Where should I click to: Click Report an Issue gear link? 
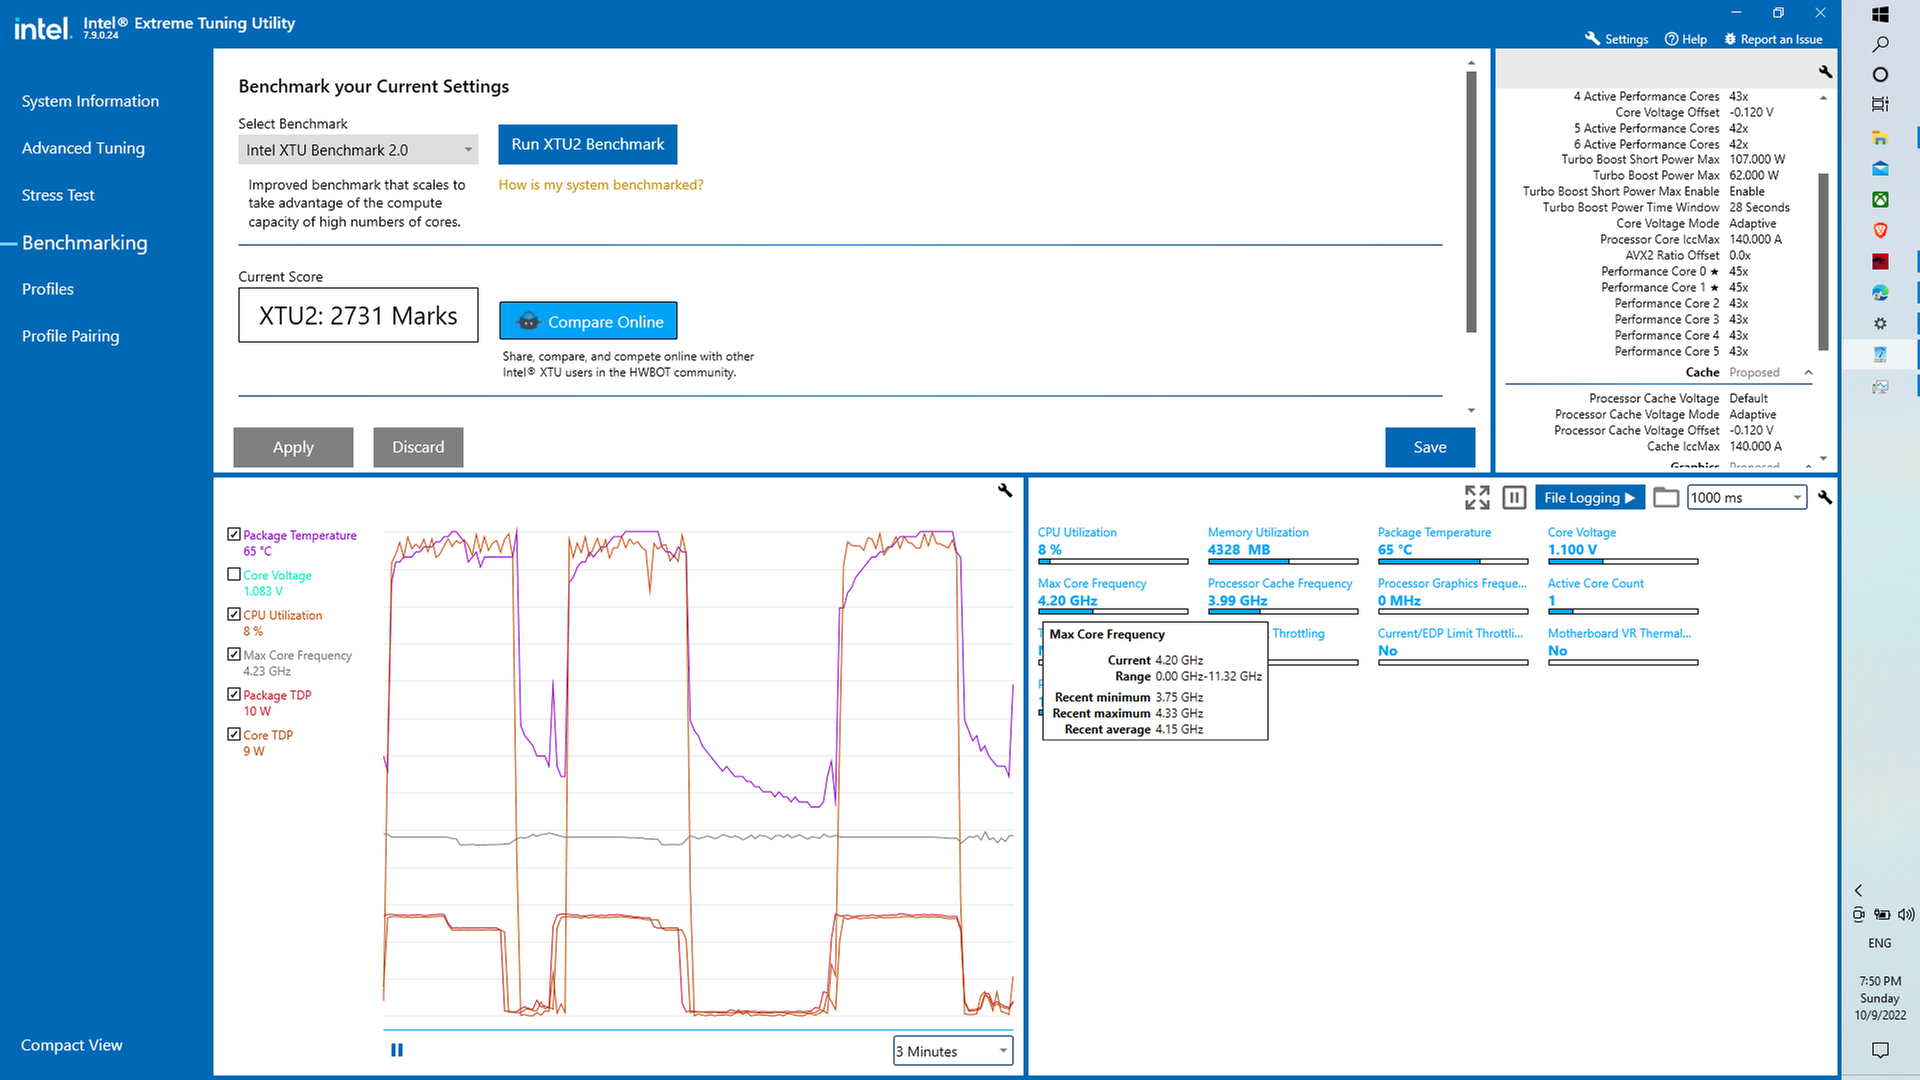1773,39
